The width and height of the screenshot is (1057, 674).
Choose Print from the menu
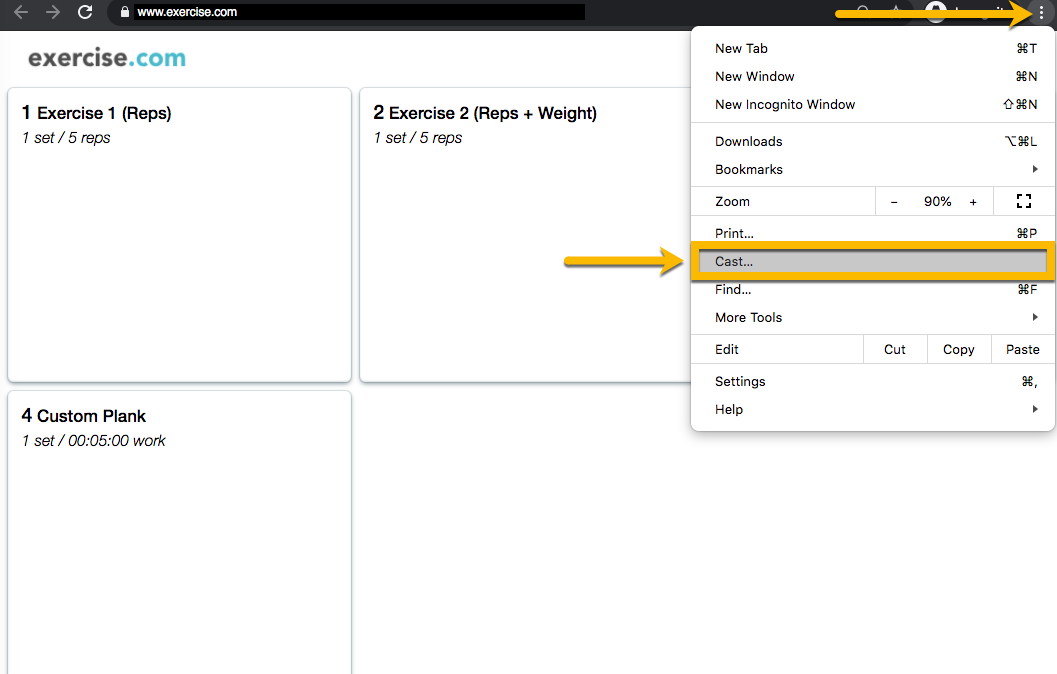pos(735,233)
